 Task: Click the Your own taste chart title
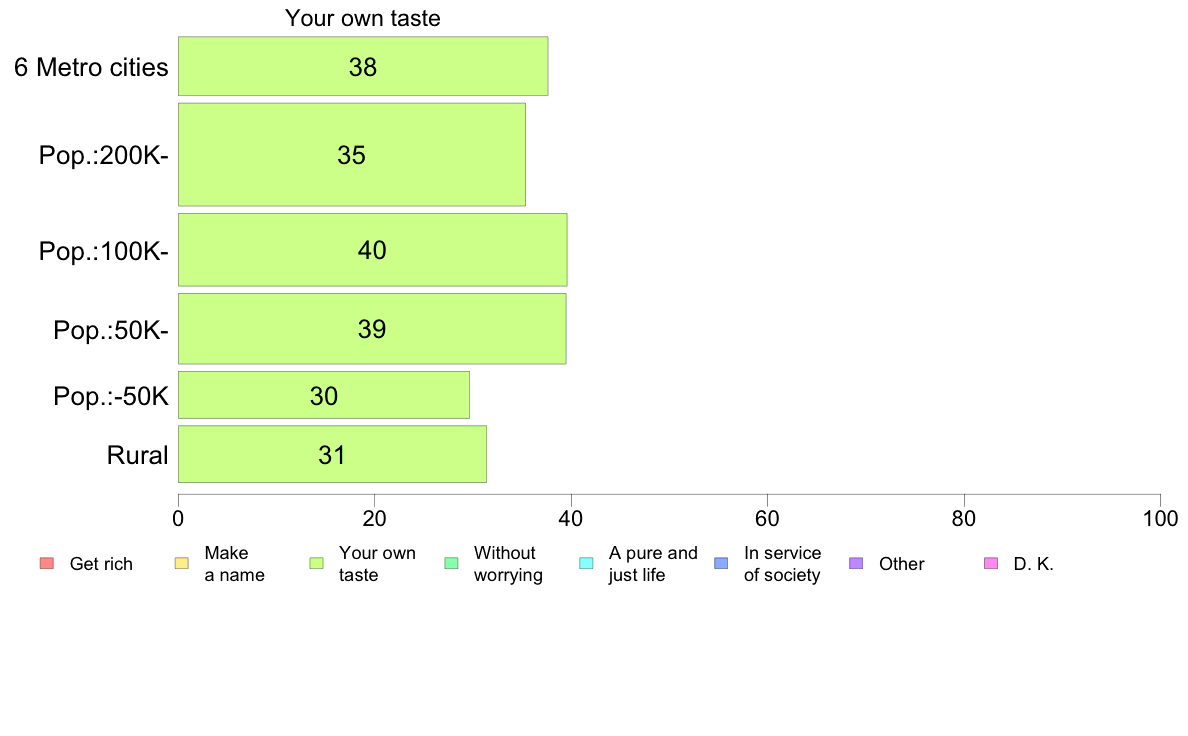[x=363, y=18]
